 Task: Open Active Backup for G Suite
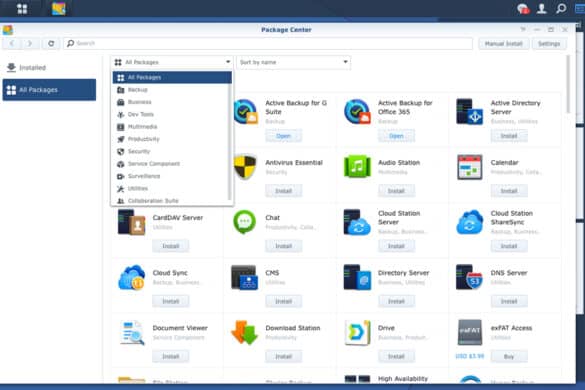pos(284,136)
